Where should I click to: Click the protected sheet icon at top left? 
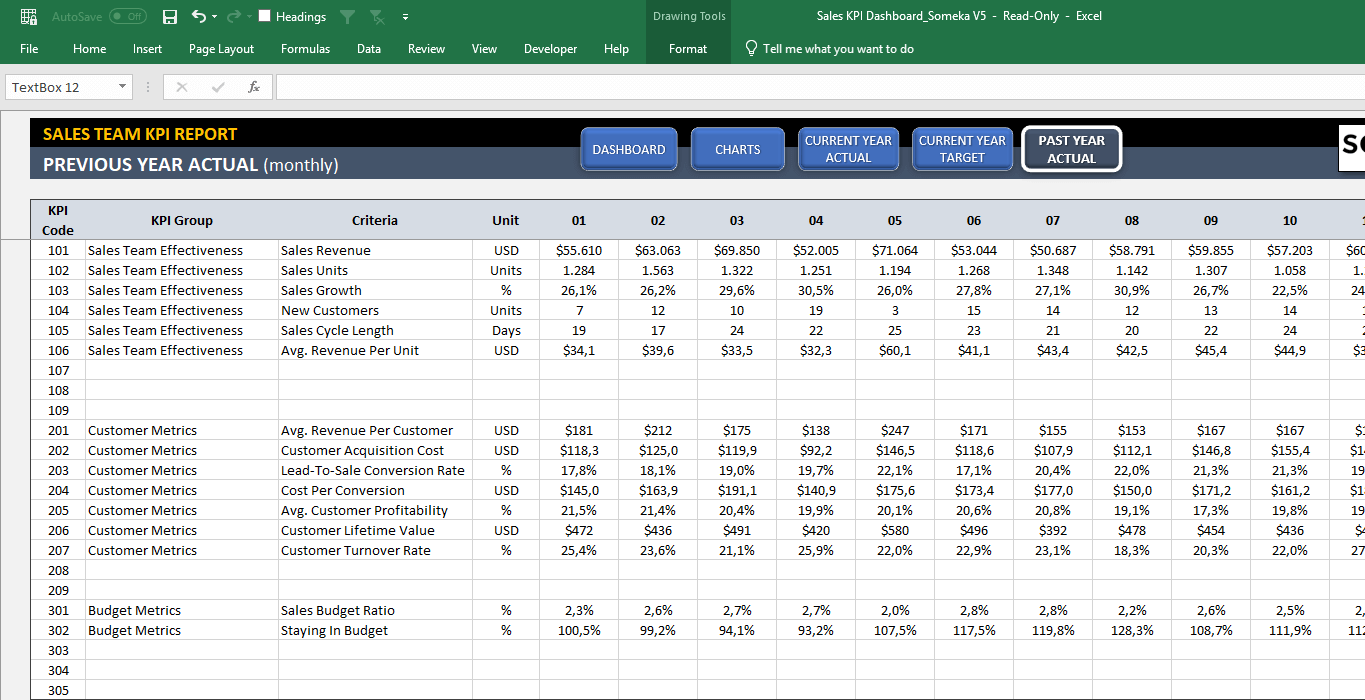[29, 17]
